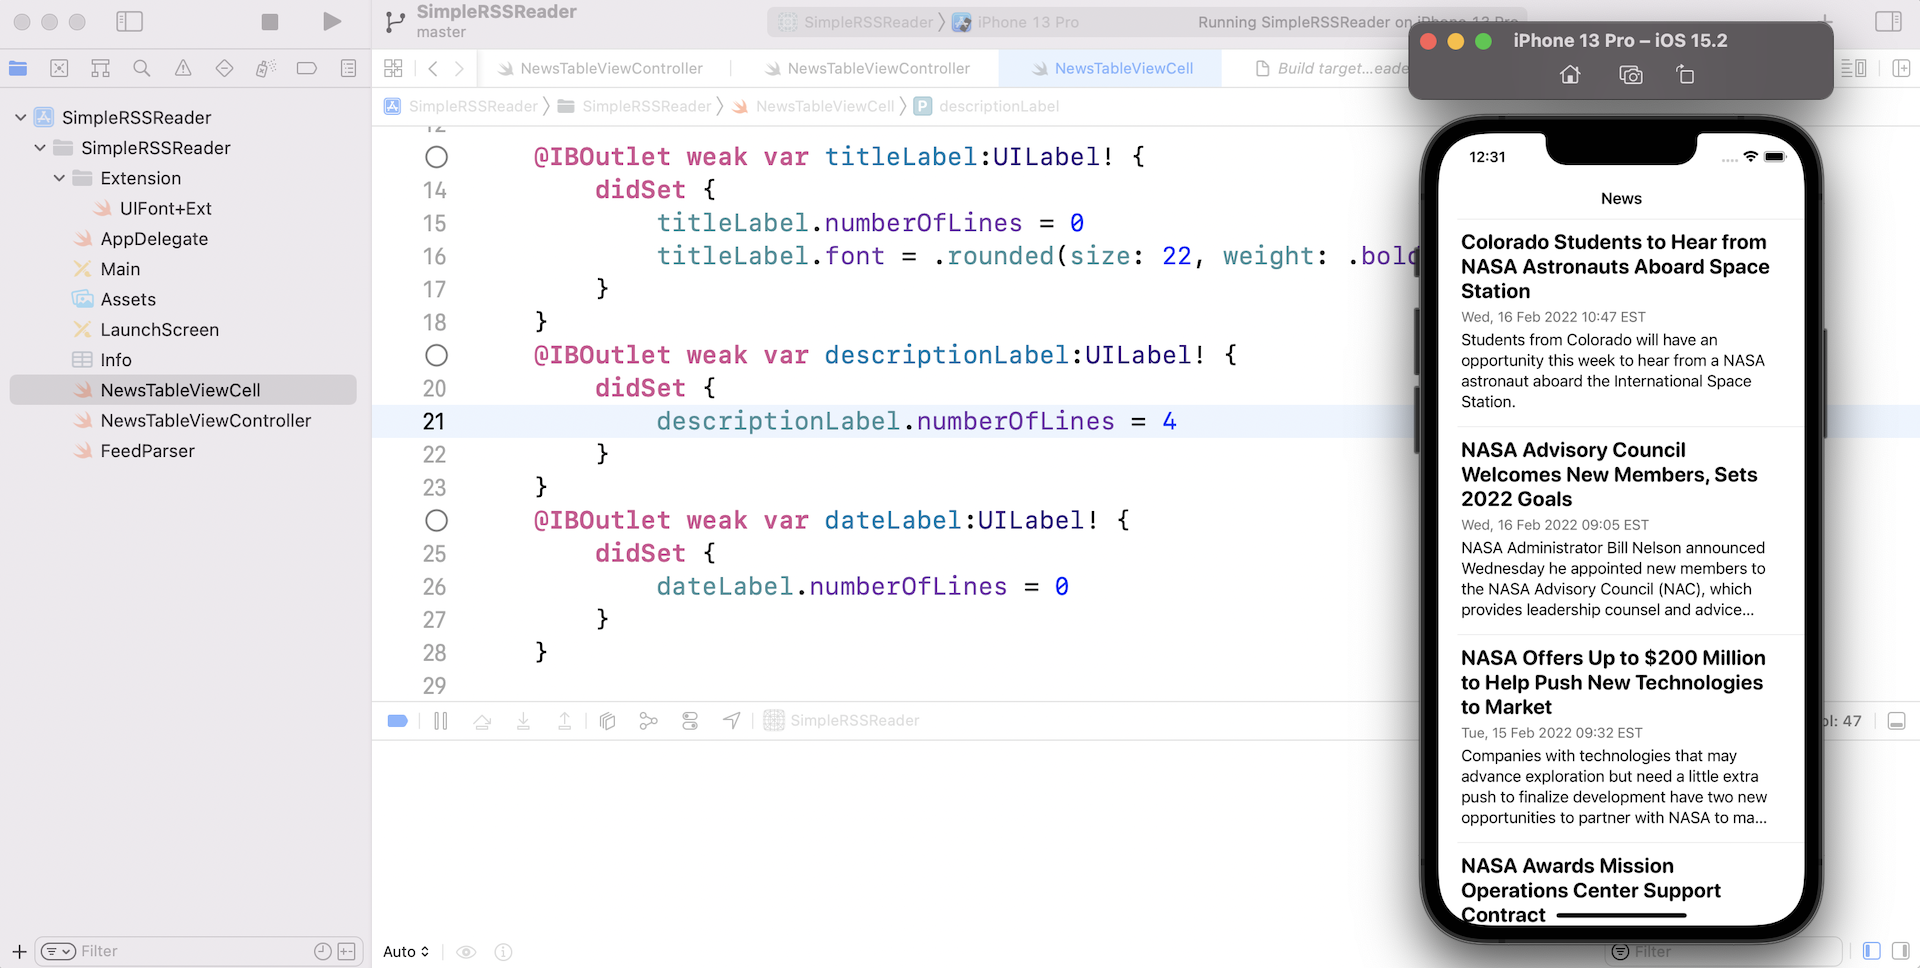Rotate the simulator device

pos(1685,75)
